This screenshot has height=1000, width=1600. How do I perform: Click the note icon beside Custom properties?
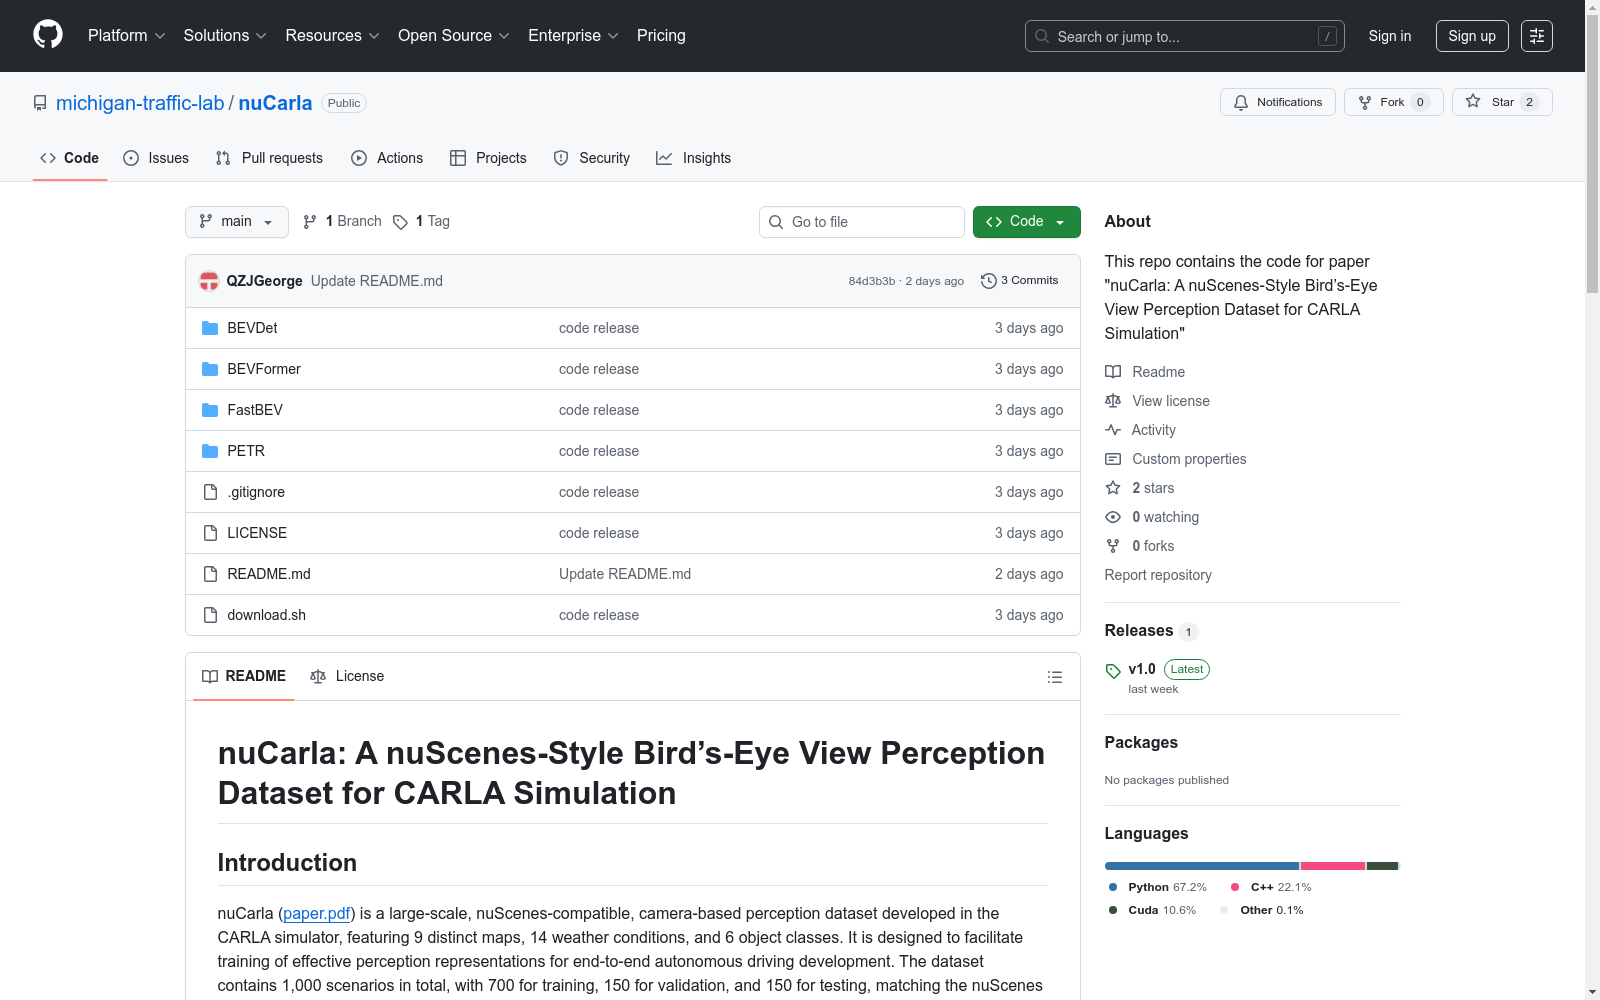point(1113,459)
